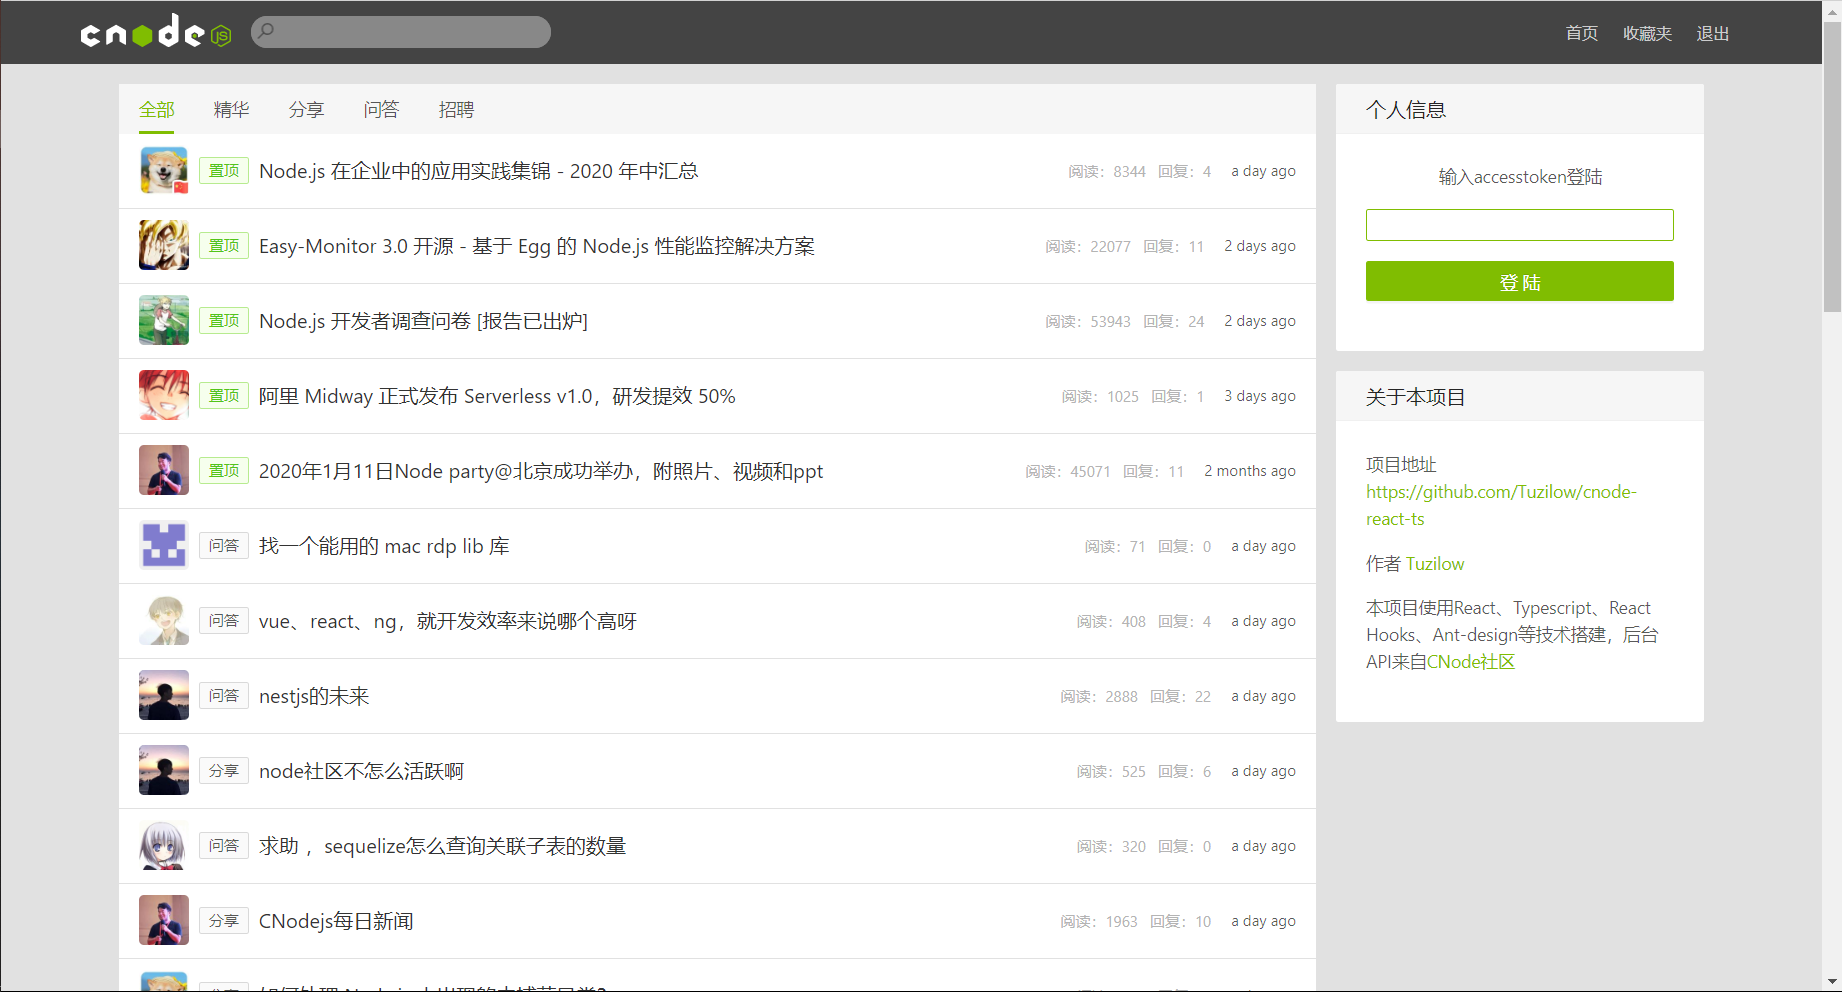This screenshot has height=992, width=1842.
Task: Click 退出 to log out
Action: [1712, 33]
